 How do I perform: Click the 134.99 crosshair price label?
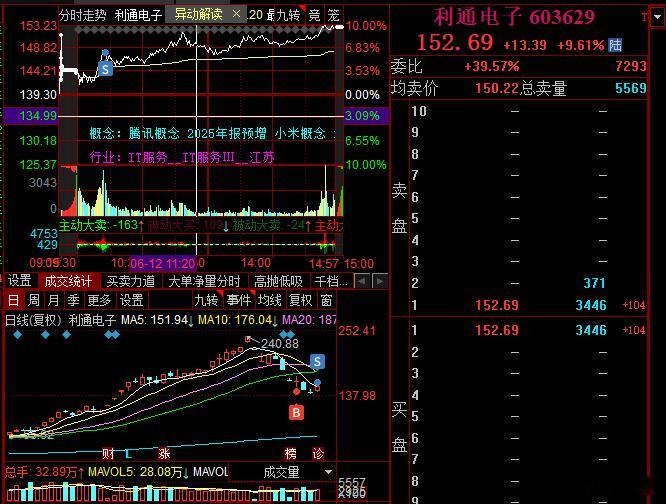click(x=38, y=115)
